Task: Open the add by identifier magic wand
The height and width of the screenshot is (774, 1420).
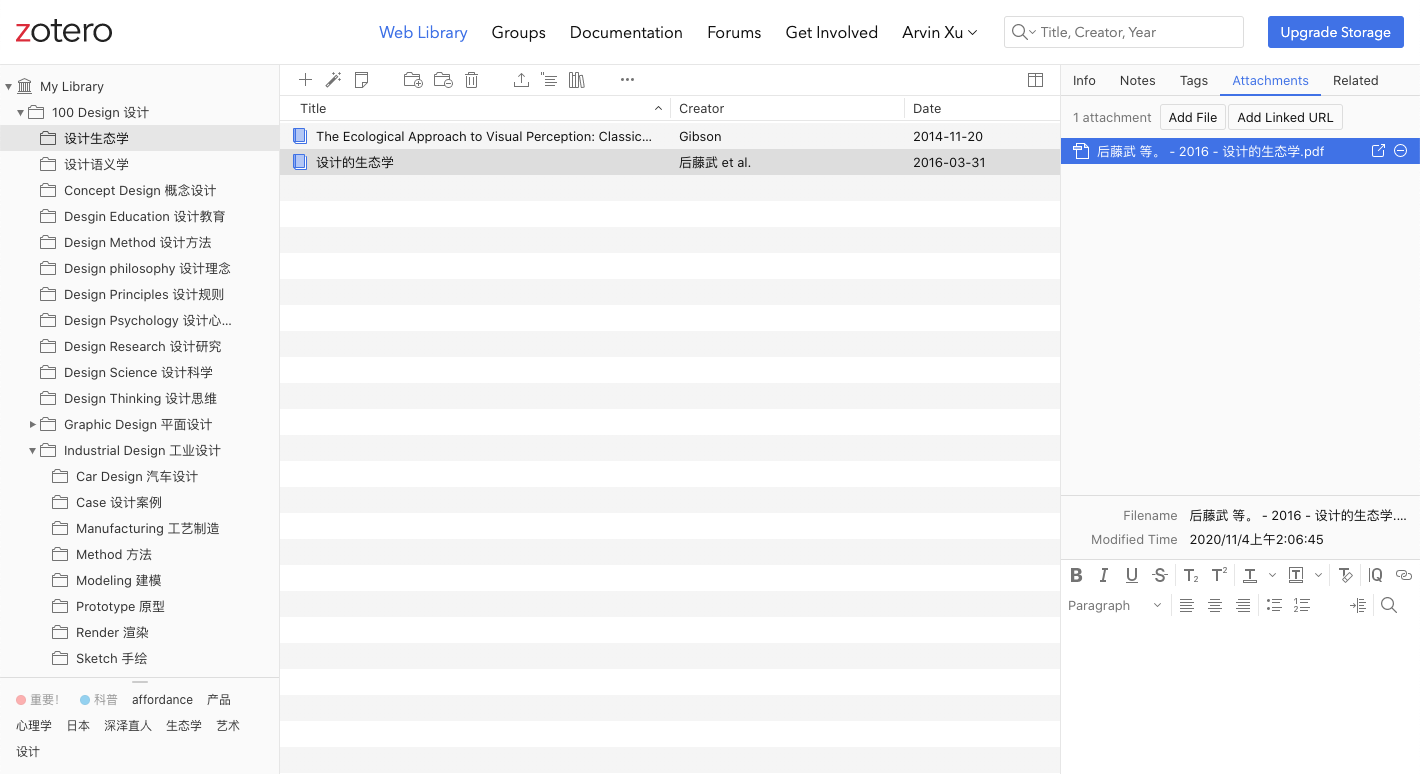Action: click(x=334, y=80)
